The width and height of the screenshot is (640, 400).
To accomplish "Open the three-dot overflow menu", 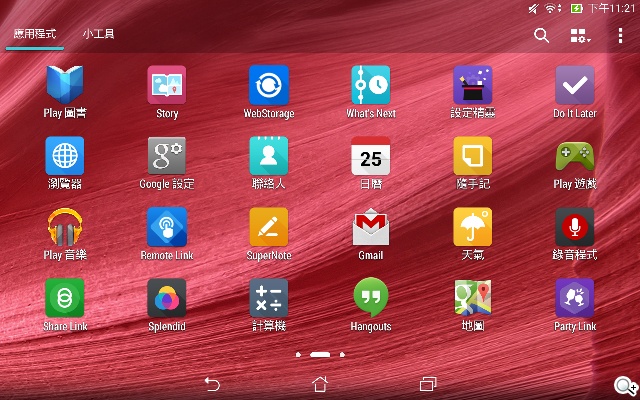I will [620, 36].
